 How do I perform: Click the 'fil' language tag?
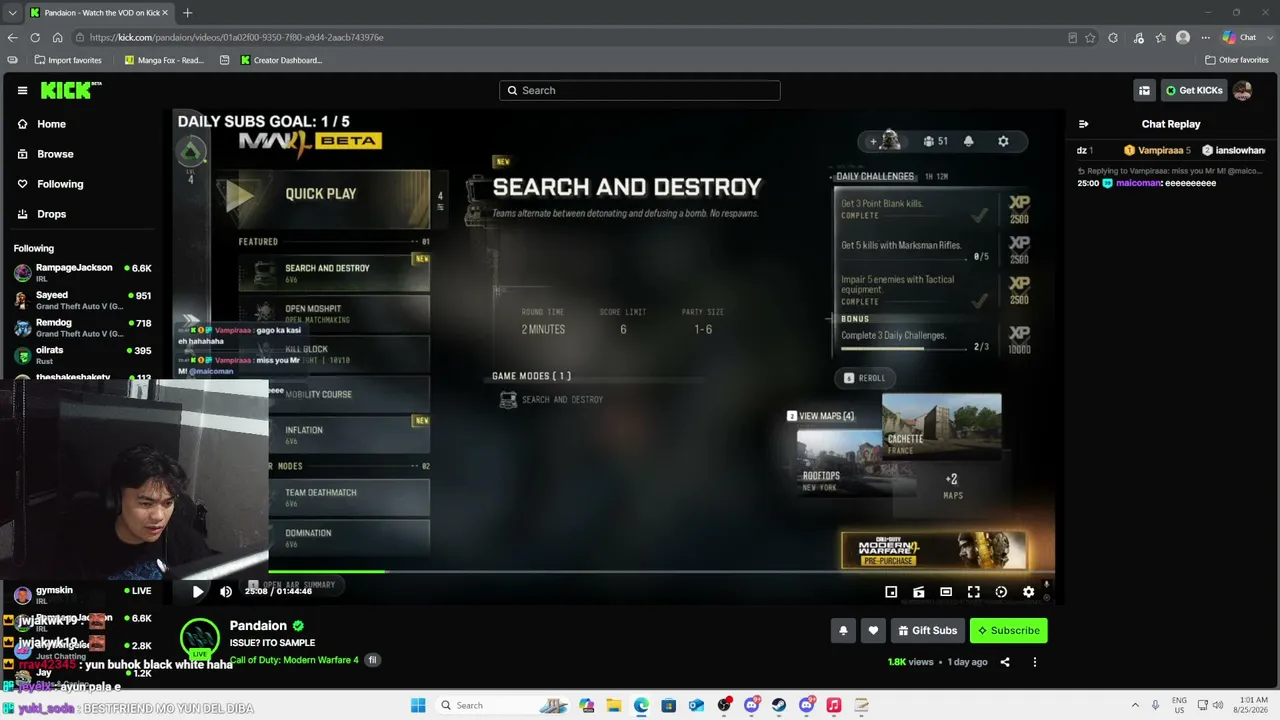pos(373,660)
